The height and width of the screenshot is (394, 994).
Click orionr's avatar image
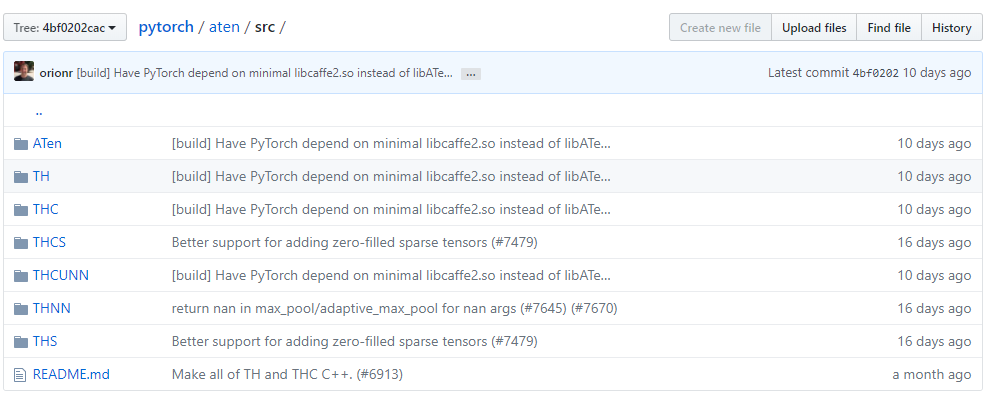click(24, 72)
